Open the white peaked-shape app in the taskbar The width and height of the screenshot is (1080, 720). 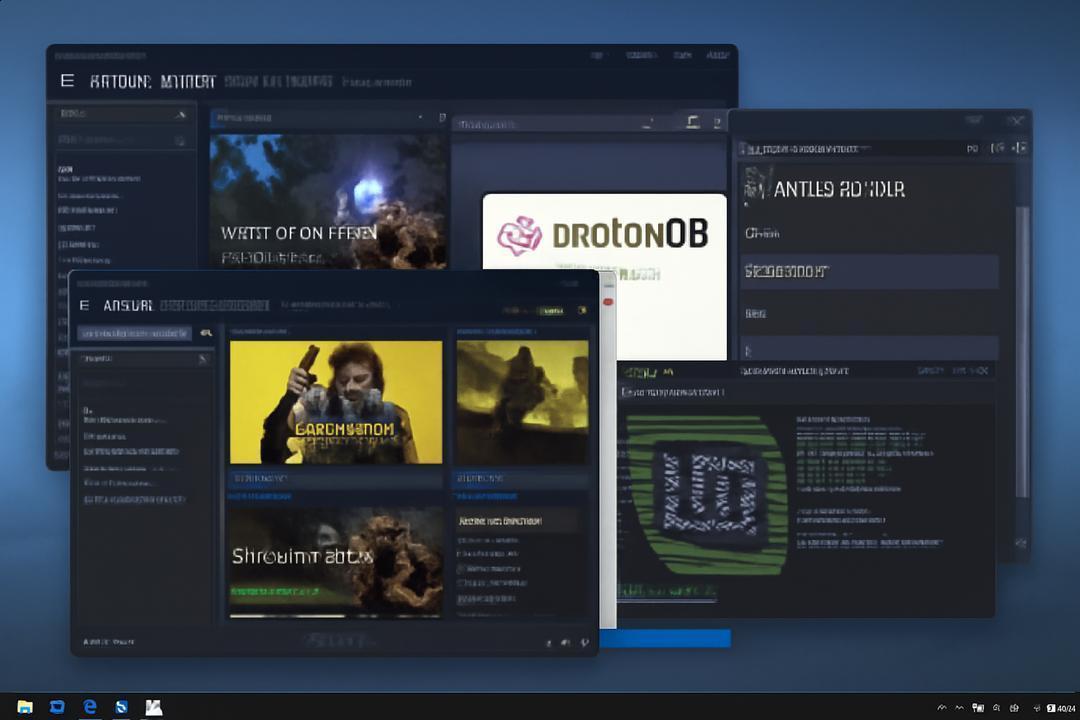[154, 707]
